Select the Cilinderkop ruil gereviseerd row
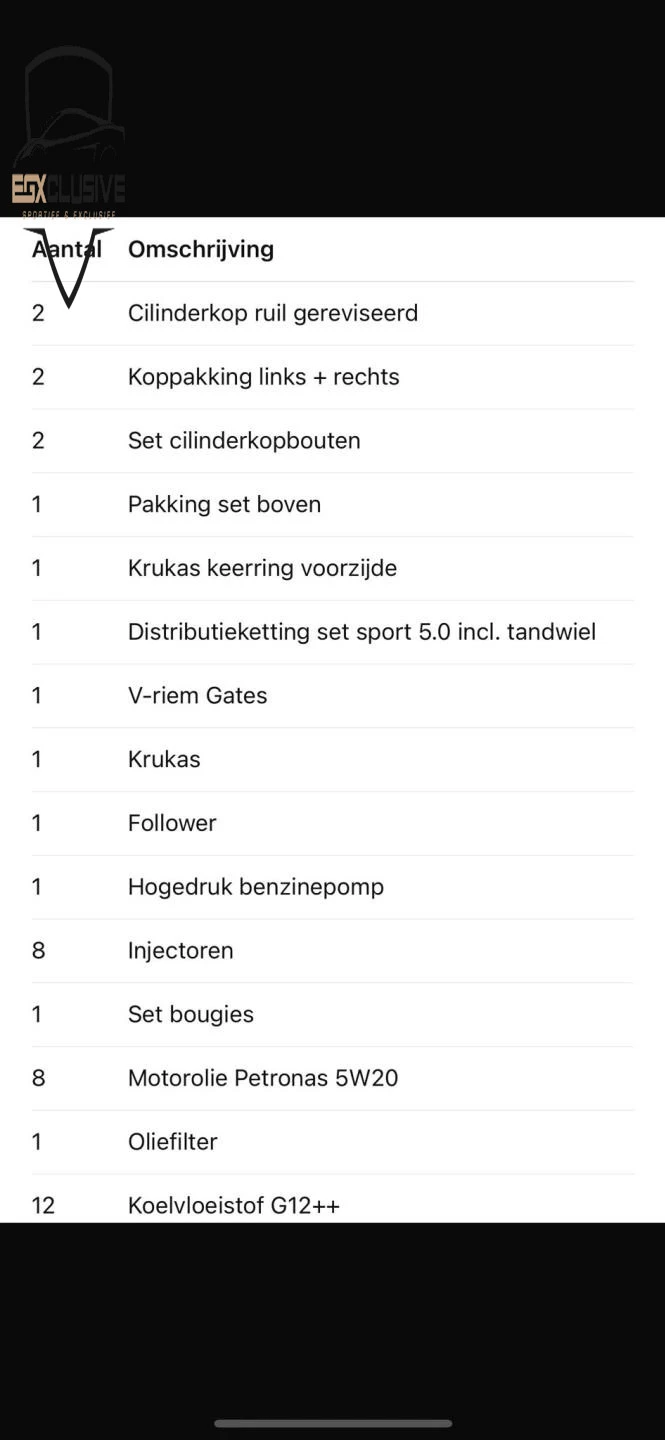Screen dimensions: 665x1440 click(273, 313)
